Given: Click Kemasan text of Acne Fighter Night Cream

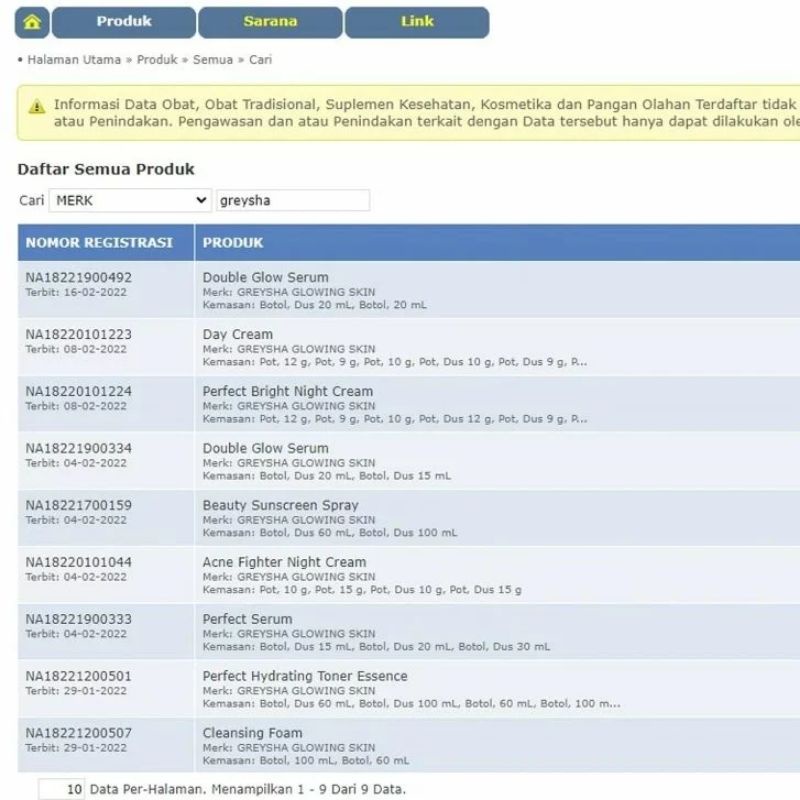Looking at the screenshot, I should 362,590.
